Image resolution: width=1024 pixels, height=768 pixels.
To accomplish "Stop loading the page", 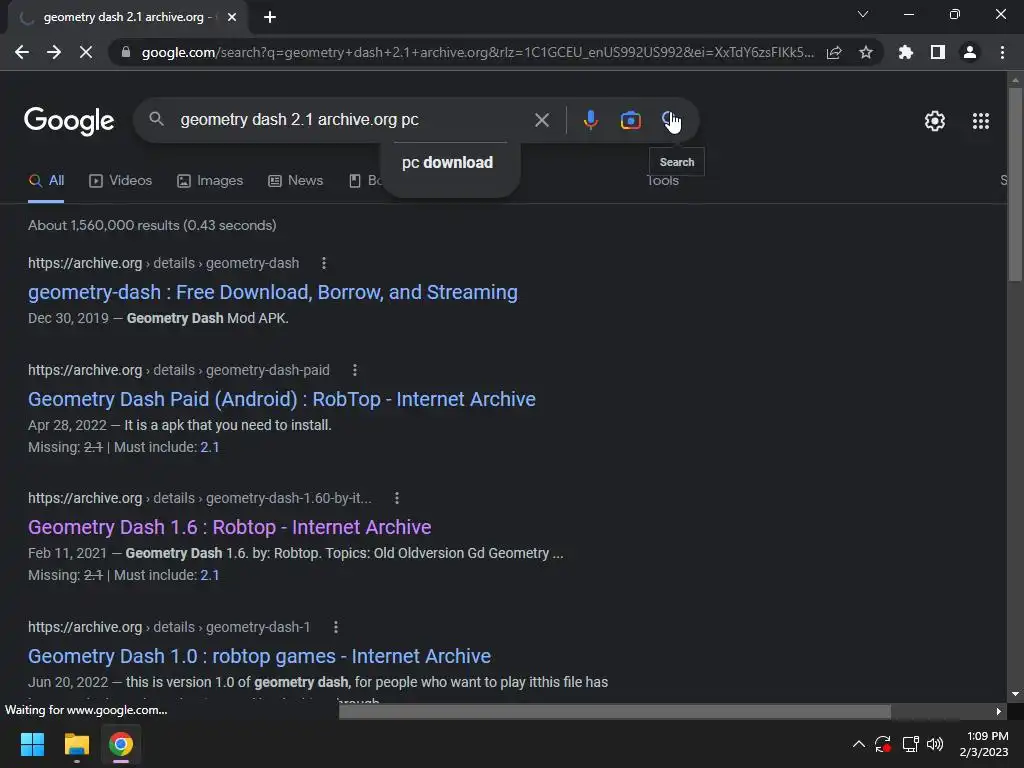I will (x=86, y=52).
